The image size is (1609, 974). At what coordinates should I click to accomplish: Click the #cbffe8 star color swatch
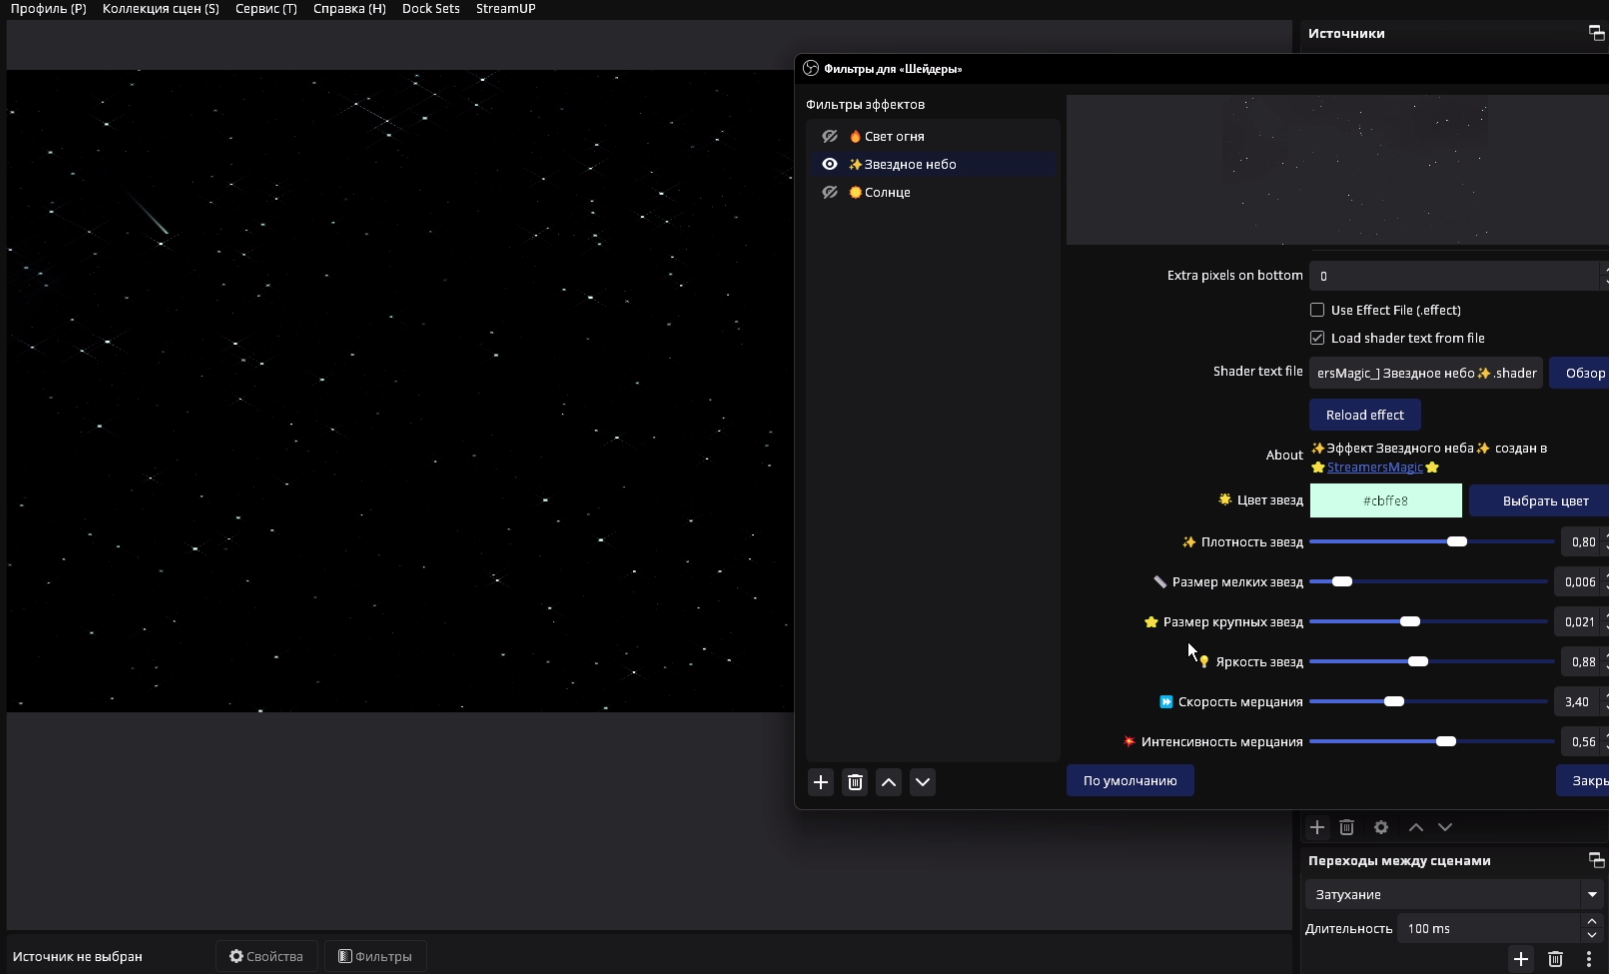coord(1385,501)
